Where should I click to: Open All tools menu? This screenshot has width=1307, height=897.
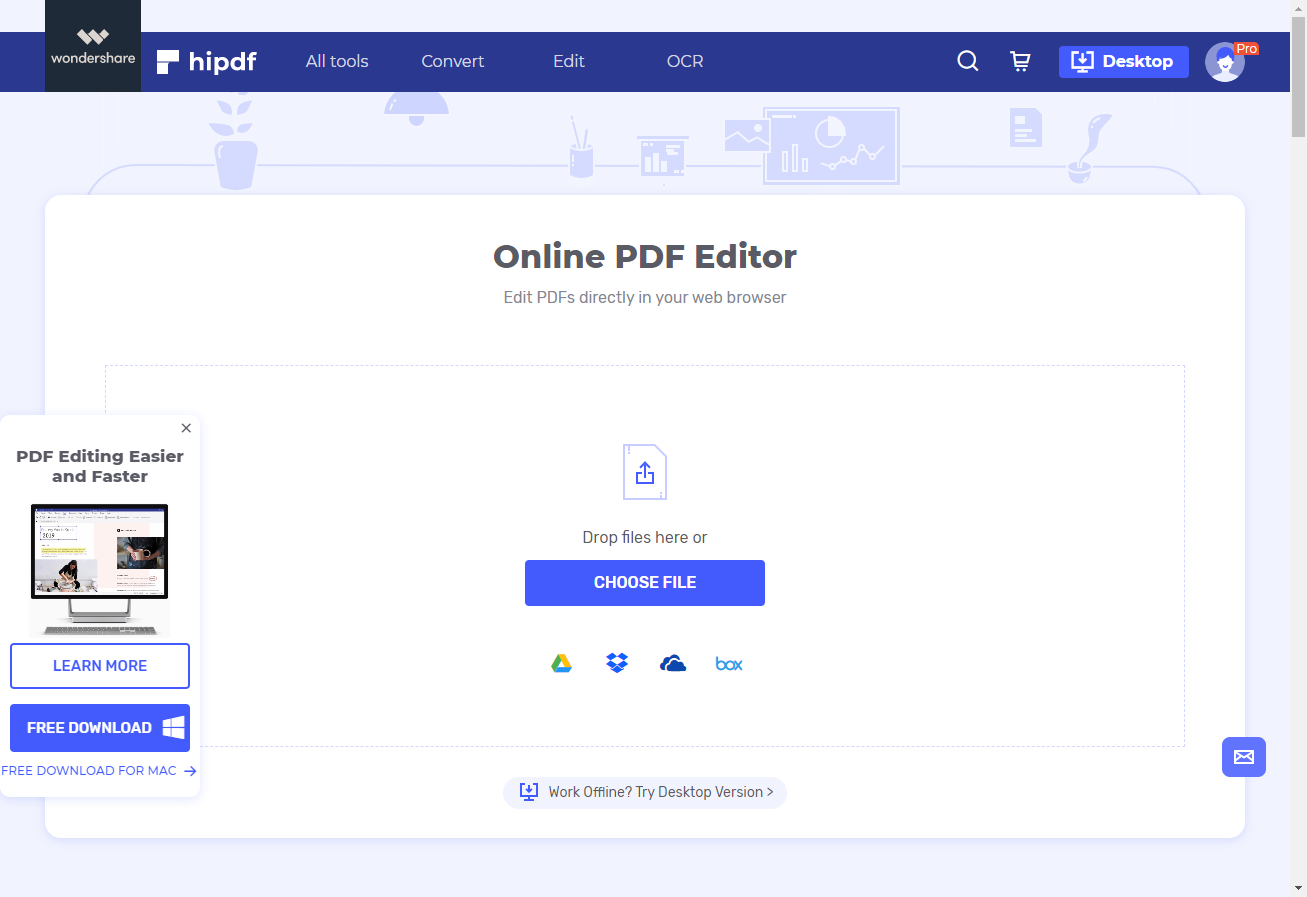click(337, 61)
